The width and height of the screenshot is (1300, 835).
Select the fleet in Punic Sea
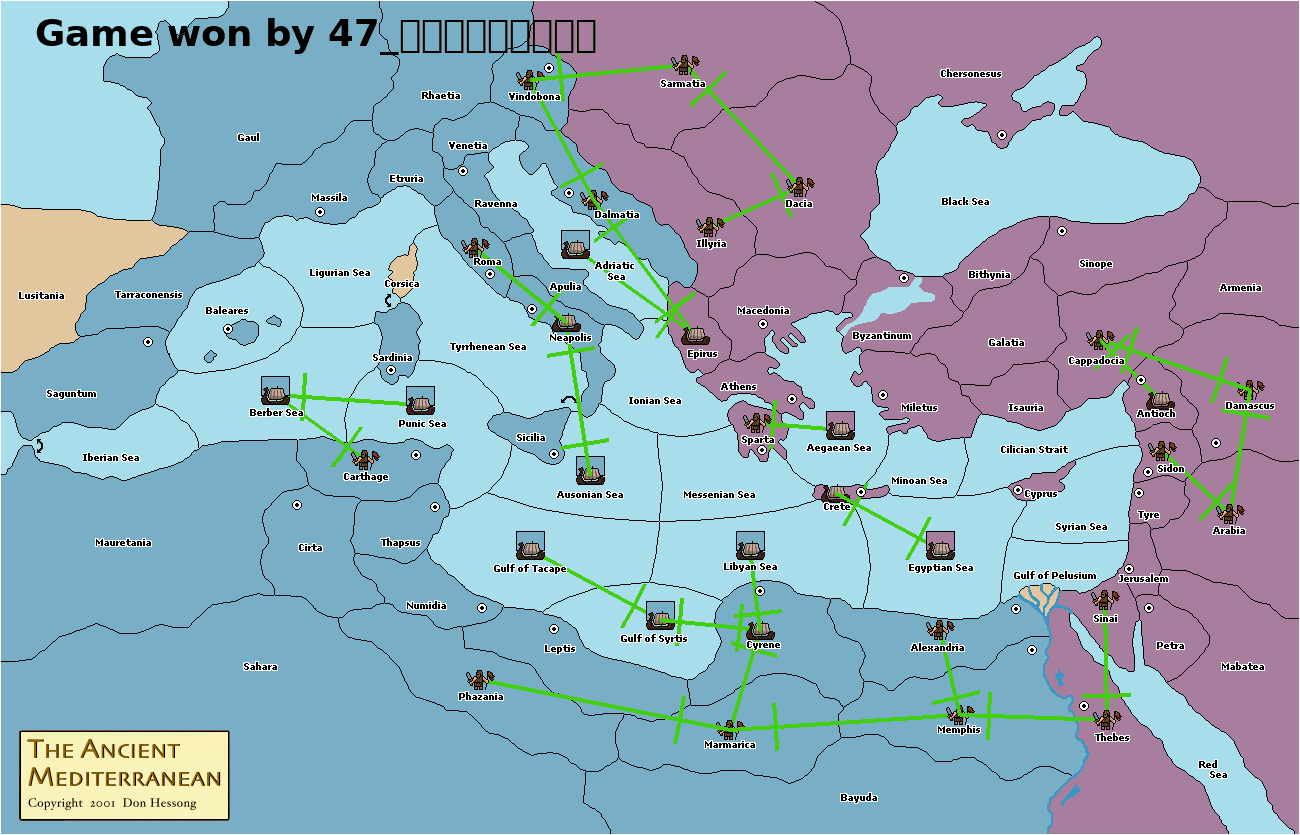(421, 401)
